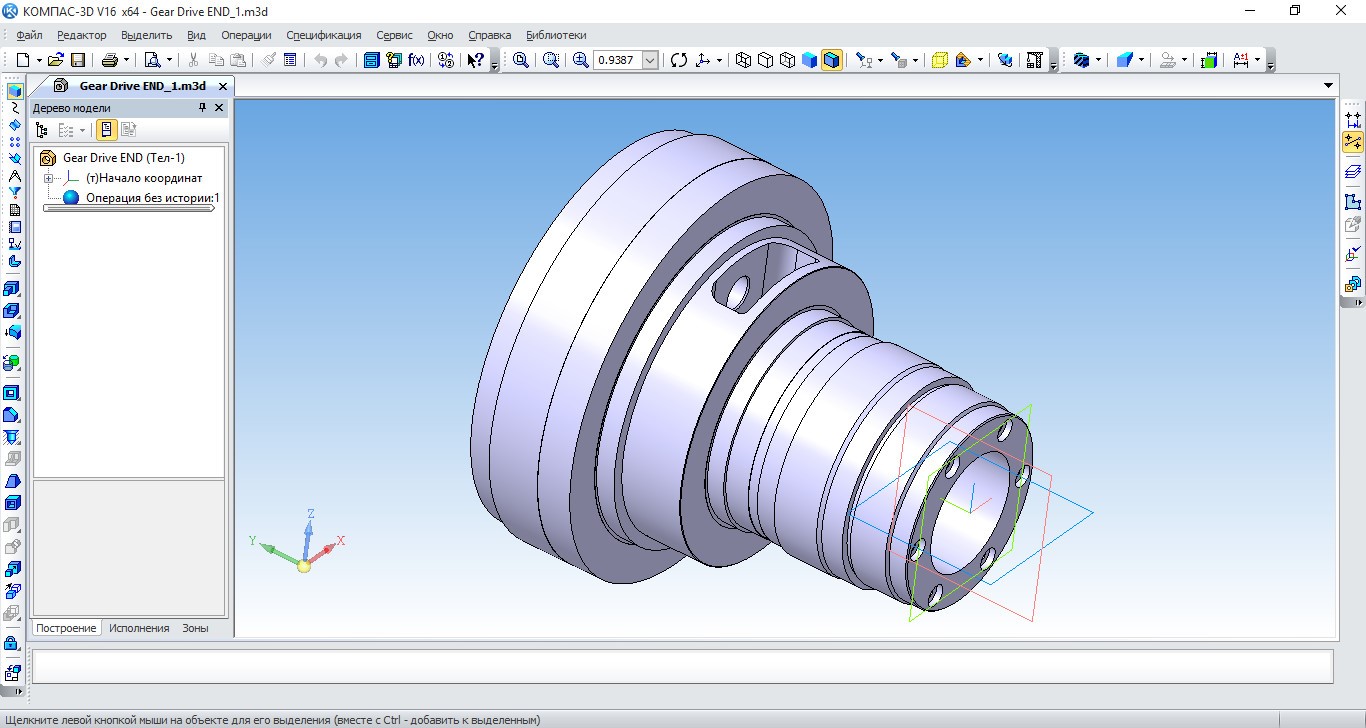Select the surfaces icon in left toolbar
Screen dimensions: 1366x728
14,124
